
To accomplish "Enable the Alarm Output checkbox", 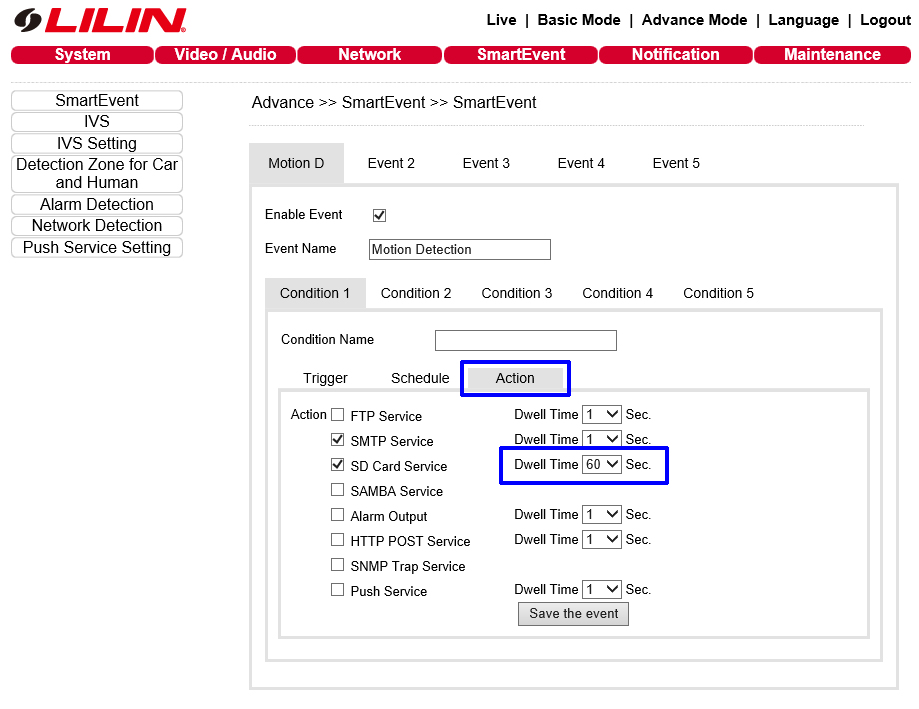I will coord(338,515).
